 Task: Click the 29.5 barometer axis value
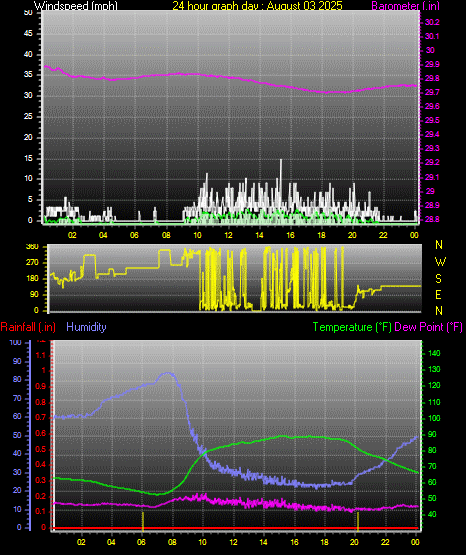[432, 120]
